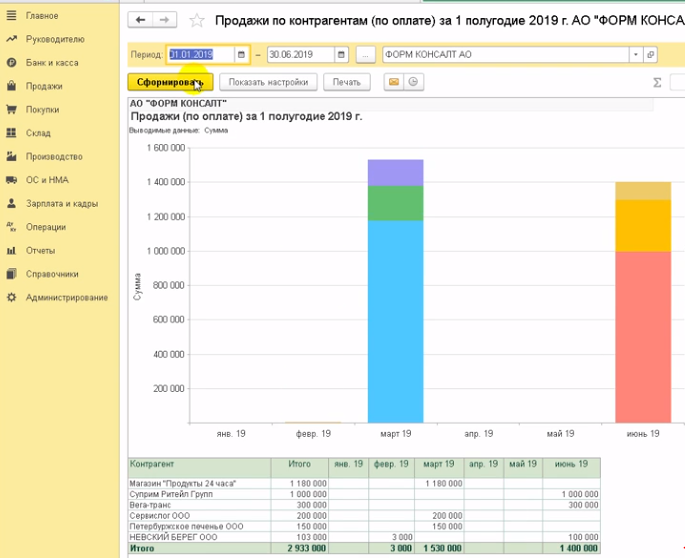Click blue segment of March bar
The height and width of the screenshot is (558, 685).
tap(395, 320)
